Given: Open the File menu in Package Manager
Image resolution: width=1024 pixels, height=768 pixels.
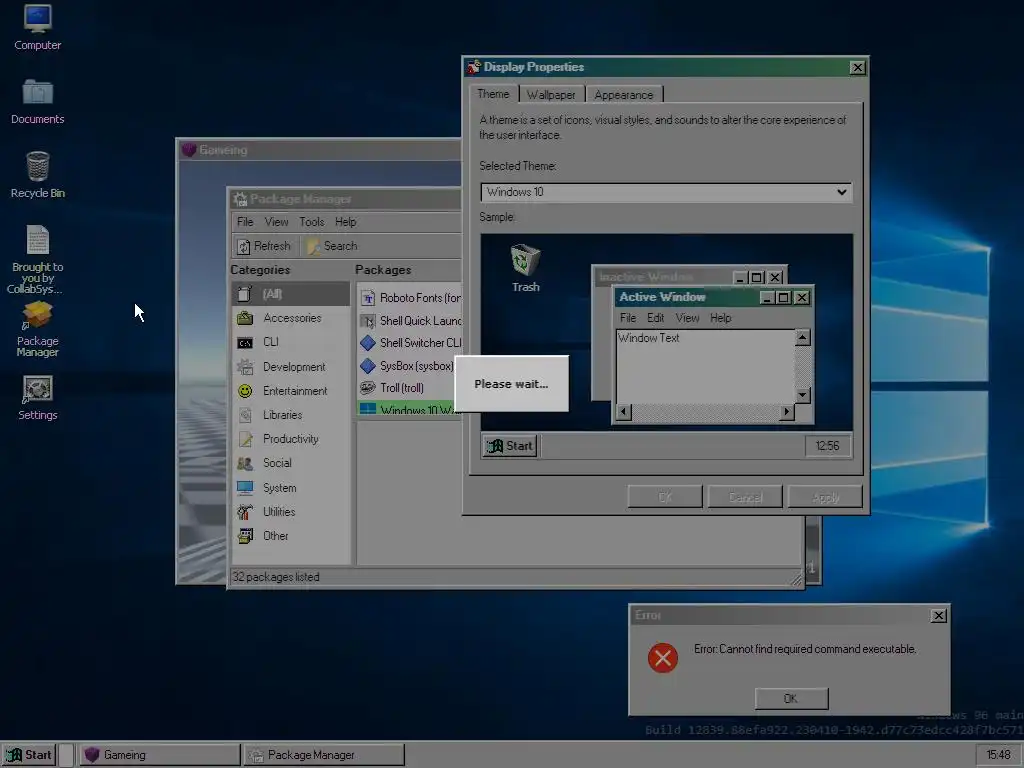Looking at the screenshot, I should 245,222.
